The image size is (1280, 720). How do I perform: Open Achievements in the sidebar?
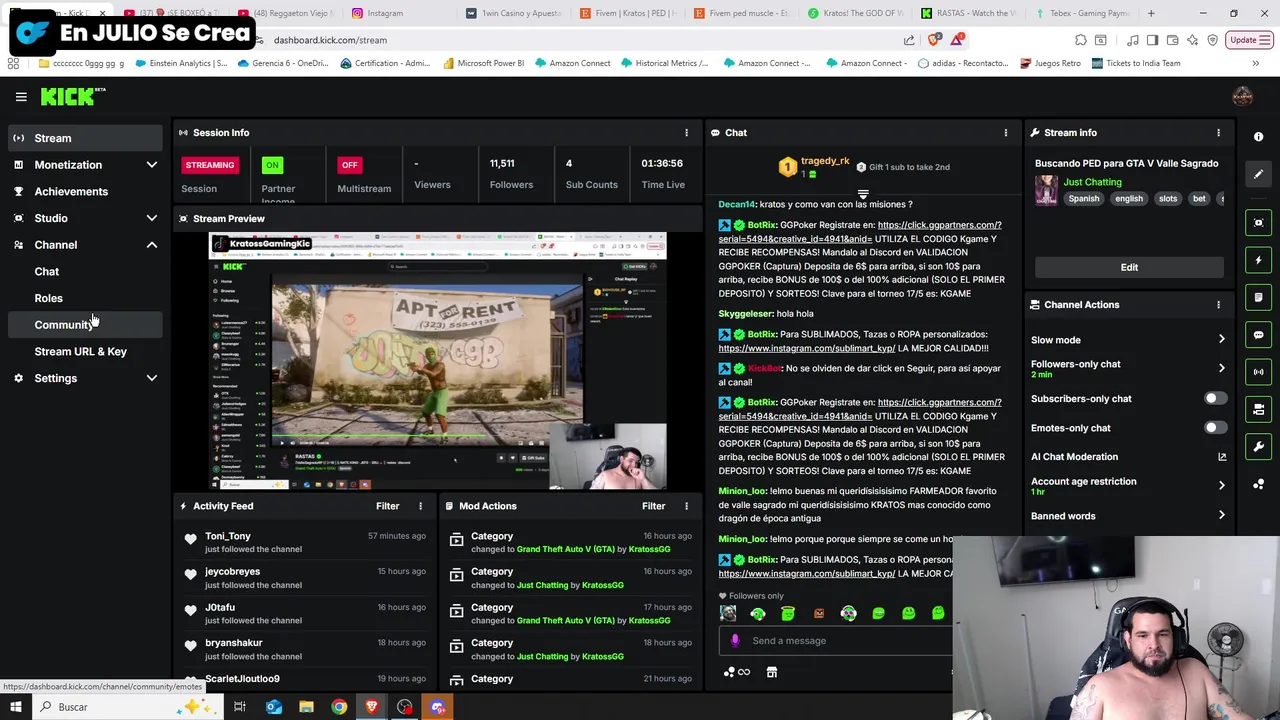pos(85,191)
